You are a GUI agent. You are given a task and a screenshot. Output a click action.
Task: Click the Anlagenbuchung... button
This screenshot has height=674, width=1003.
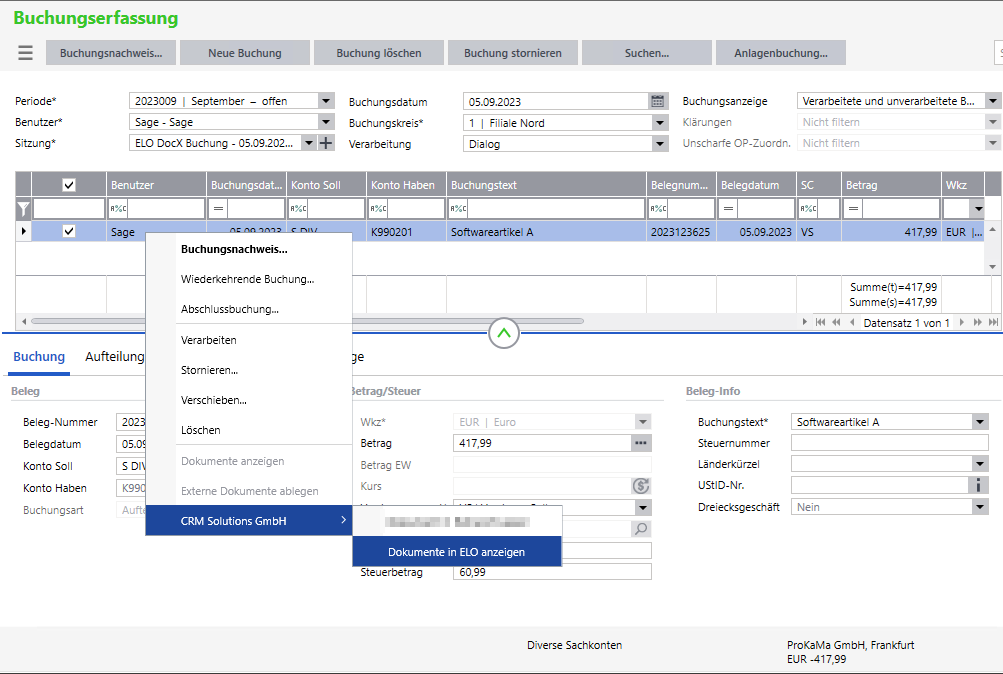click(x=780, y=52)
